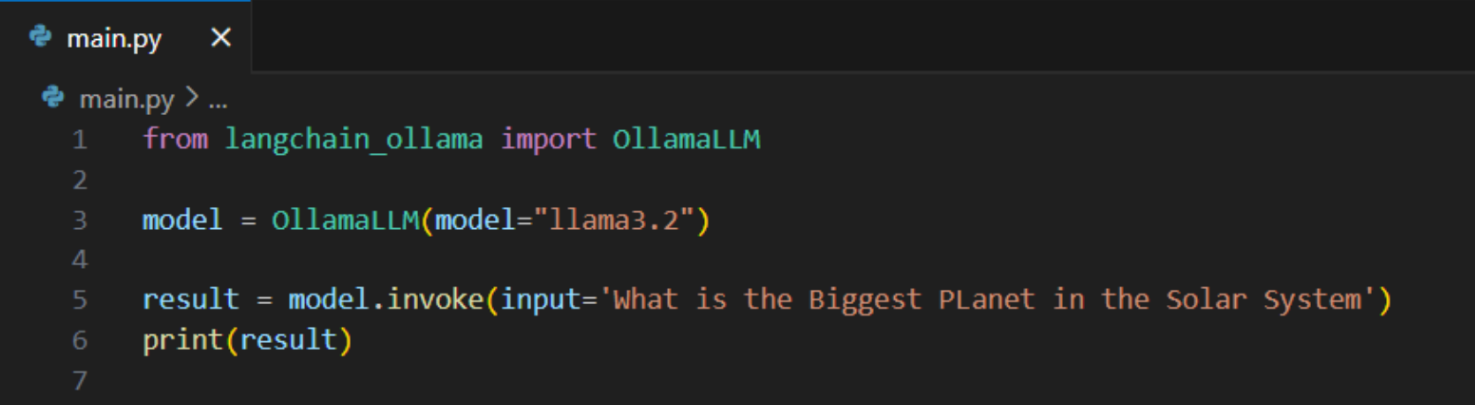
Task: Expand the breadcrumb chevron after main.py
Action: coord(191,98)
